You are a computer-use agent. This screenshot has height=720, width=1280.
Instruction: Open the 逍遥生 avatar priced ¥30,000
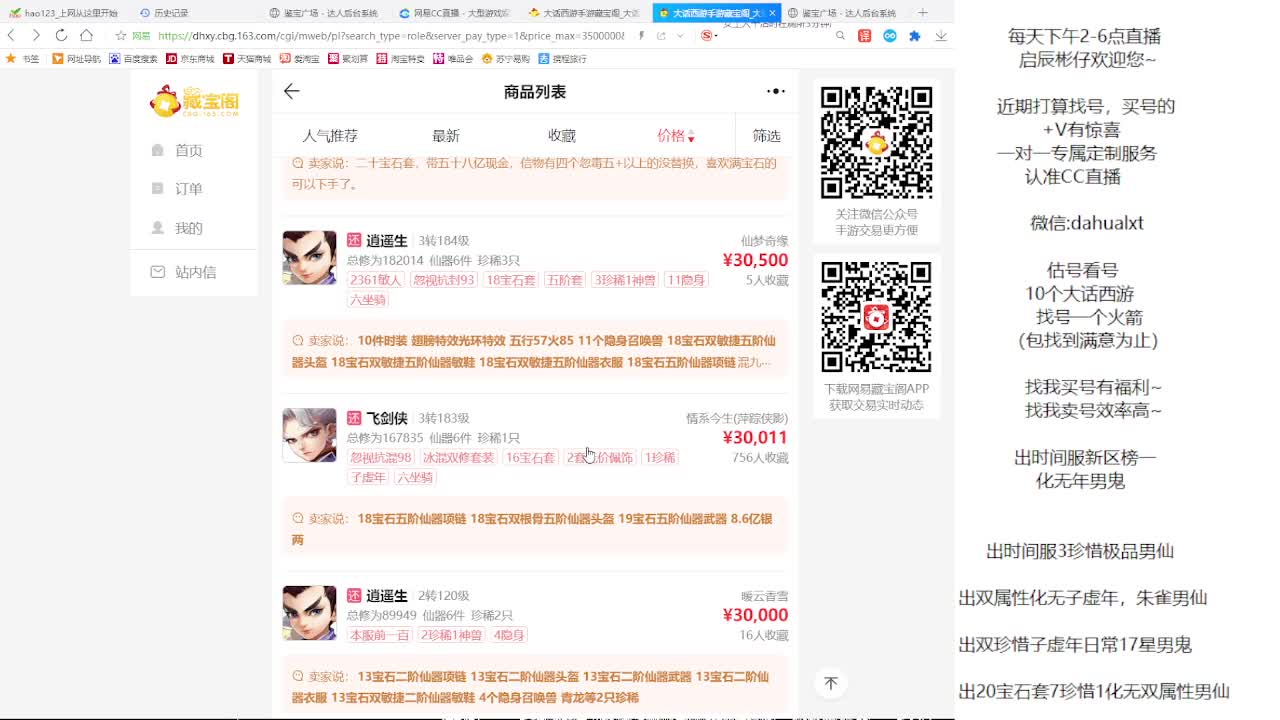click(309, 613)
